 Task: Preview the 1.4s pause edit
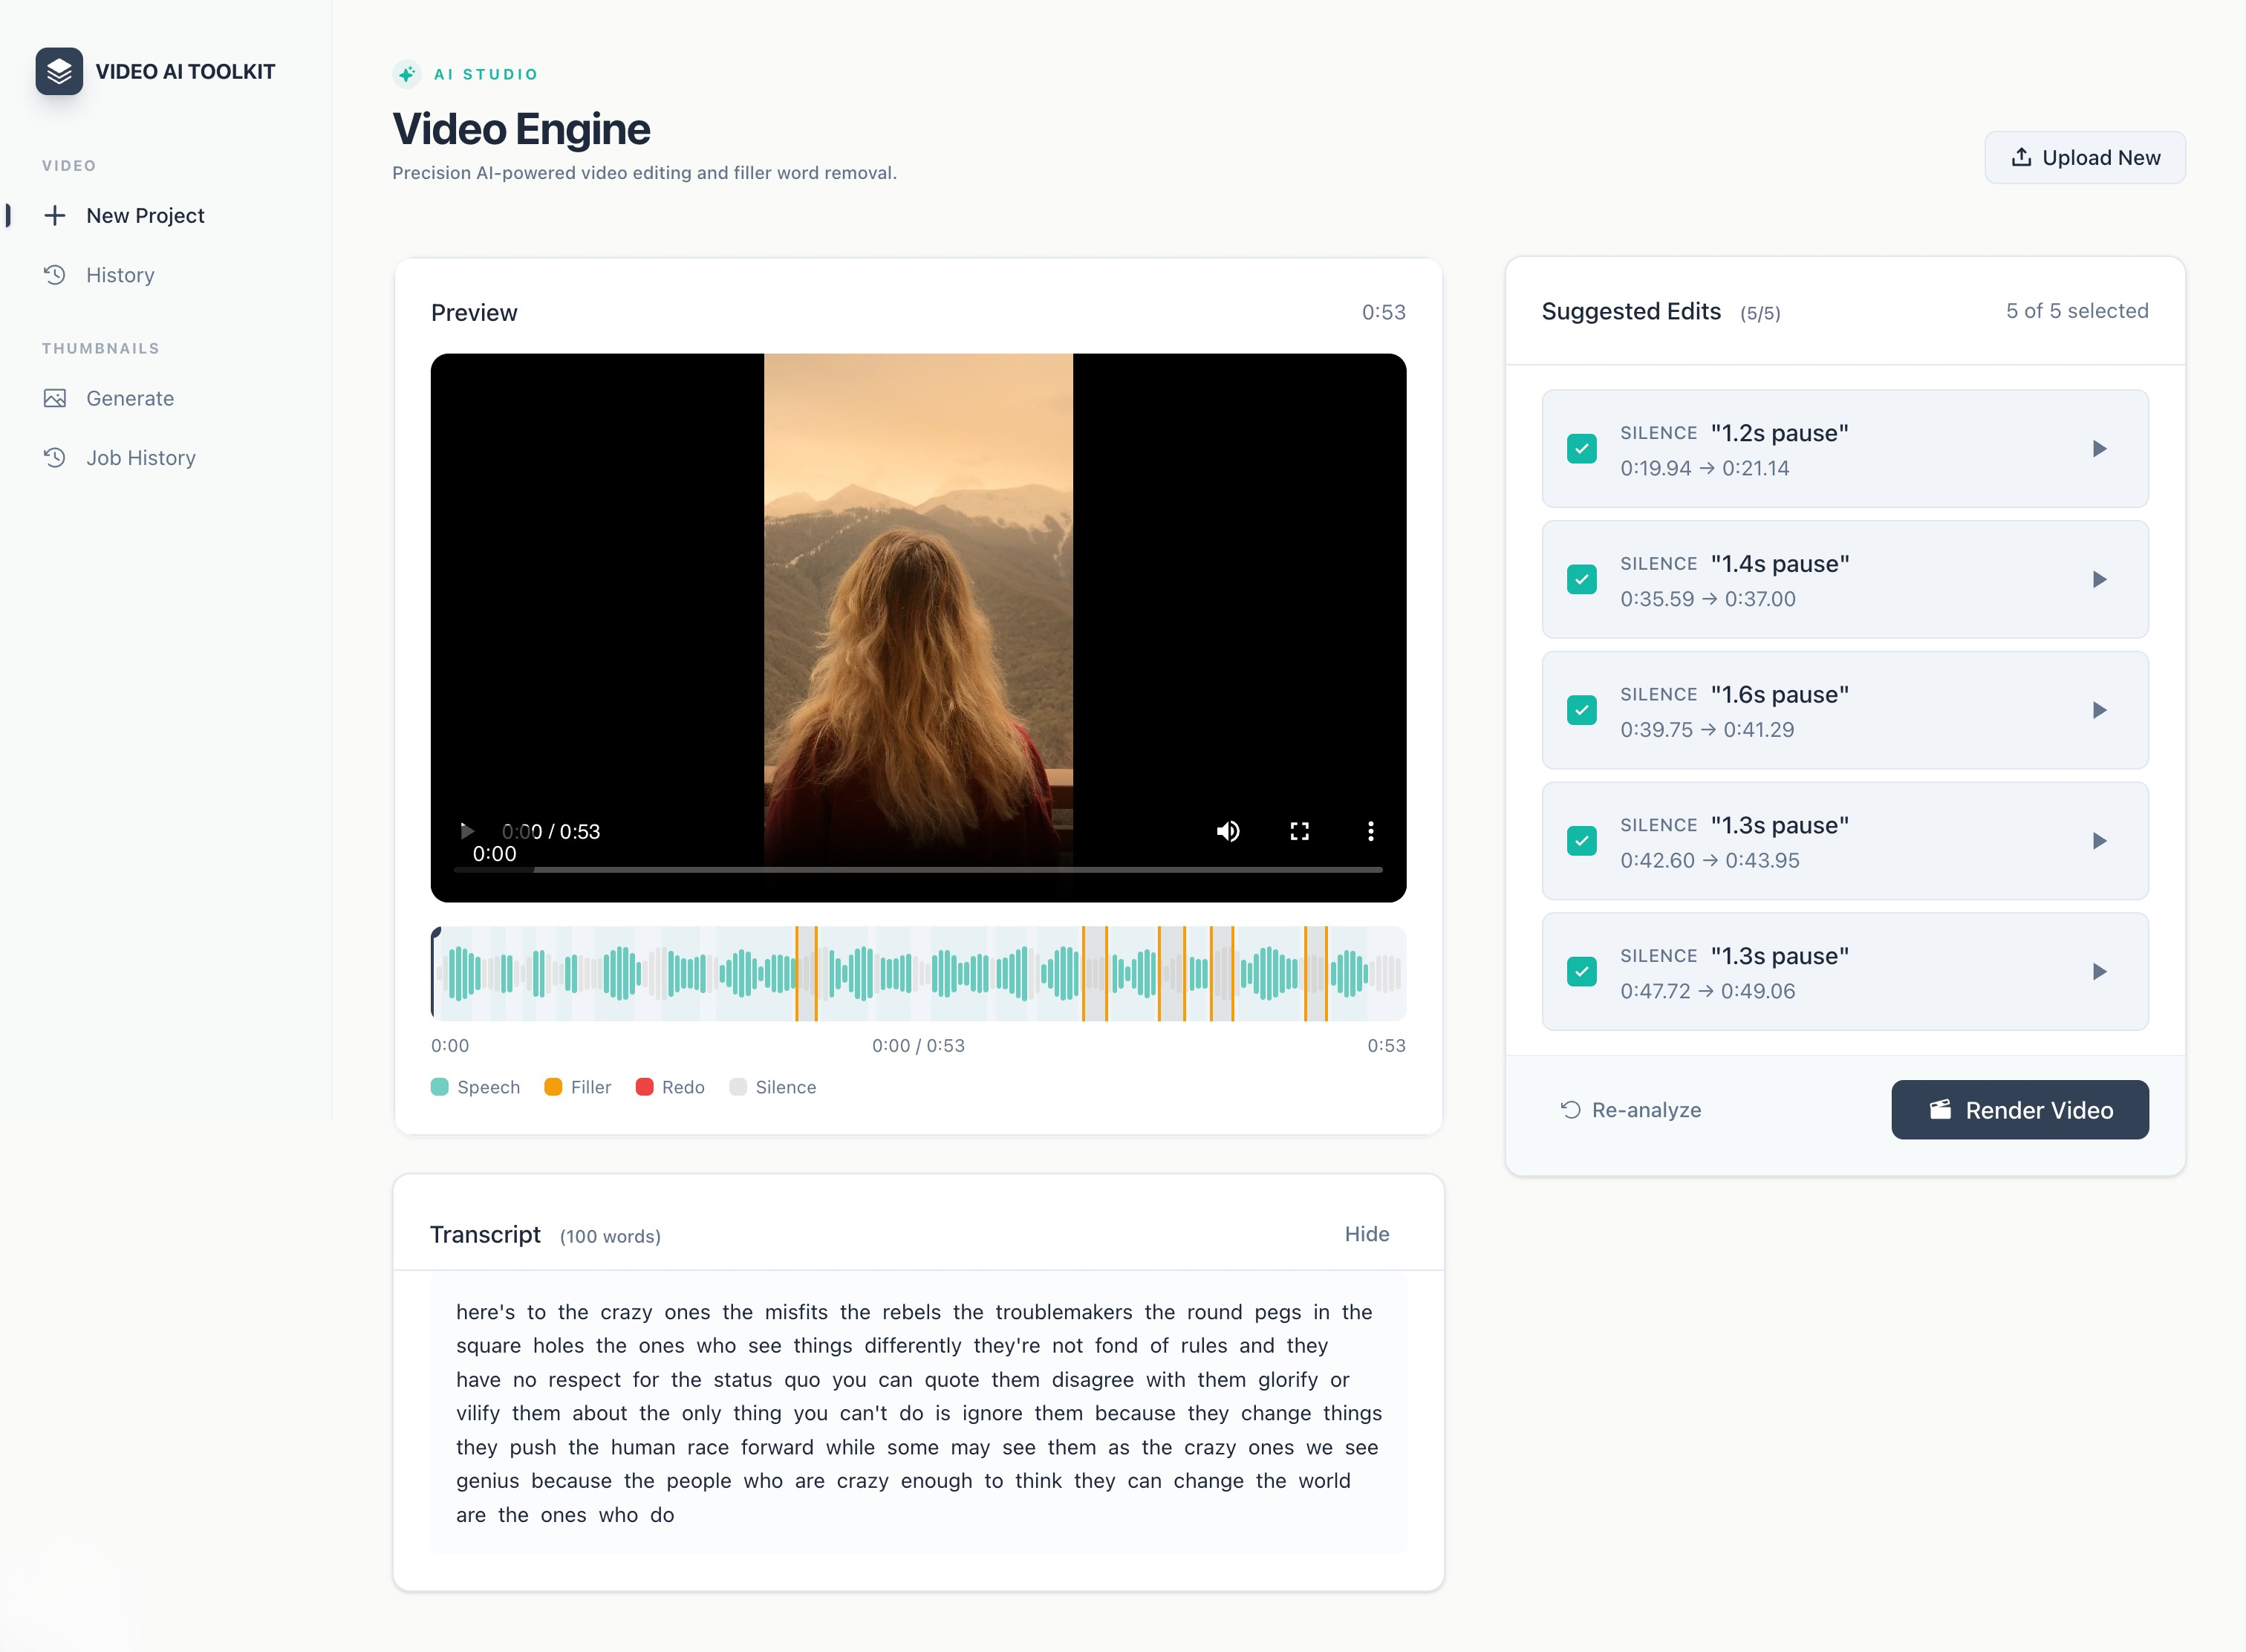pyautogui.click(x=2099, y=580)
